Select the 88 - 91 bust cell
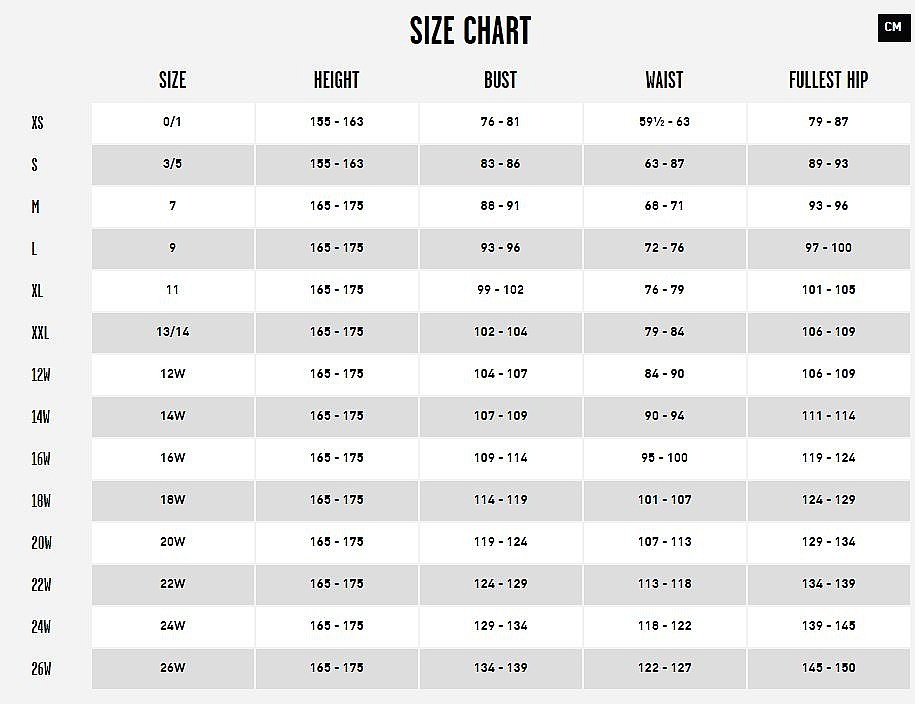This screenshot has height=704, width=915. tap(500, 206)
